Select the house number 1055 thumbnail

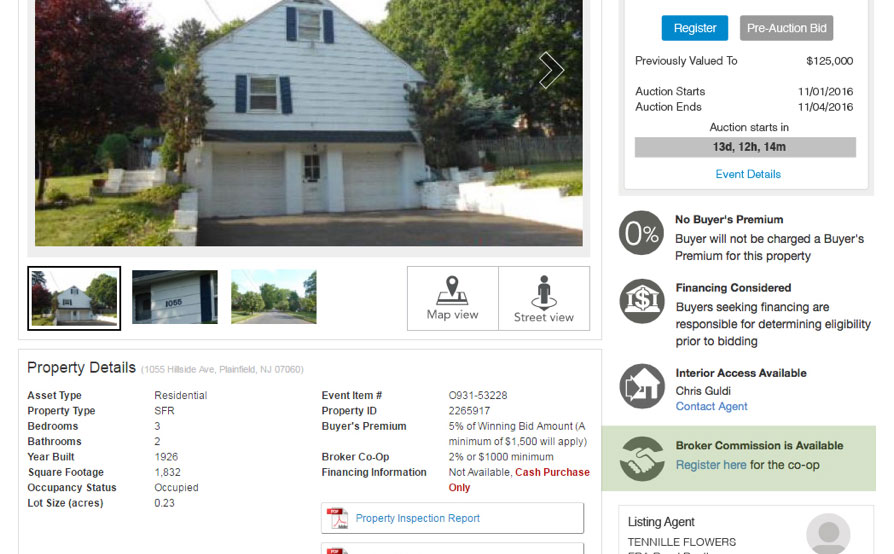click(174, 297)
